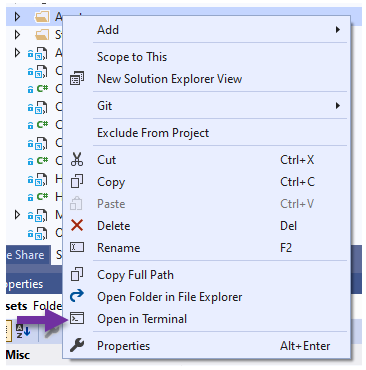This screenshot has width=366, height=370.
Task: Select Open Folder in File Explorer
Action: pos(170,297)
